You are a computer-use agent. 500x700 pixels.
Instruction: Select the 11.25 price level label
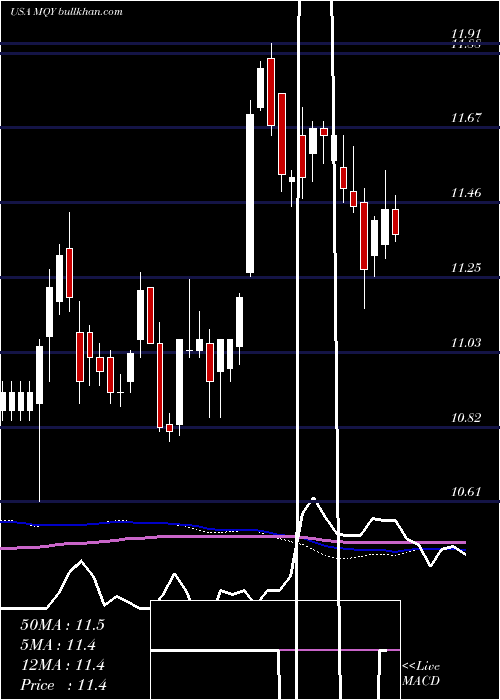tap(466, 267)
